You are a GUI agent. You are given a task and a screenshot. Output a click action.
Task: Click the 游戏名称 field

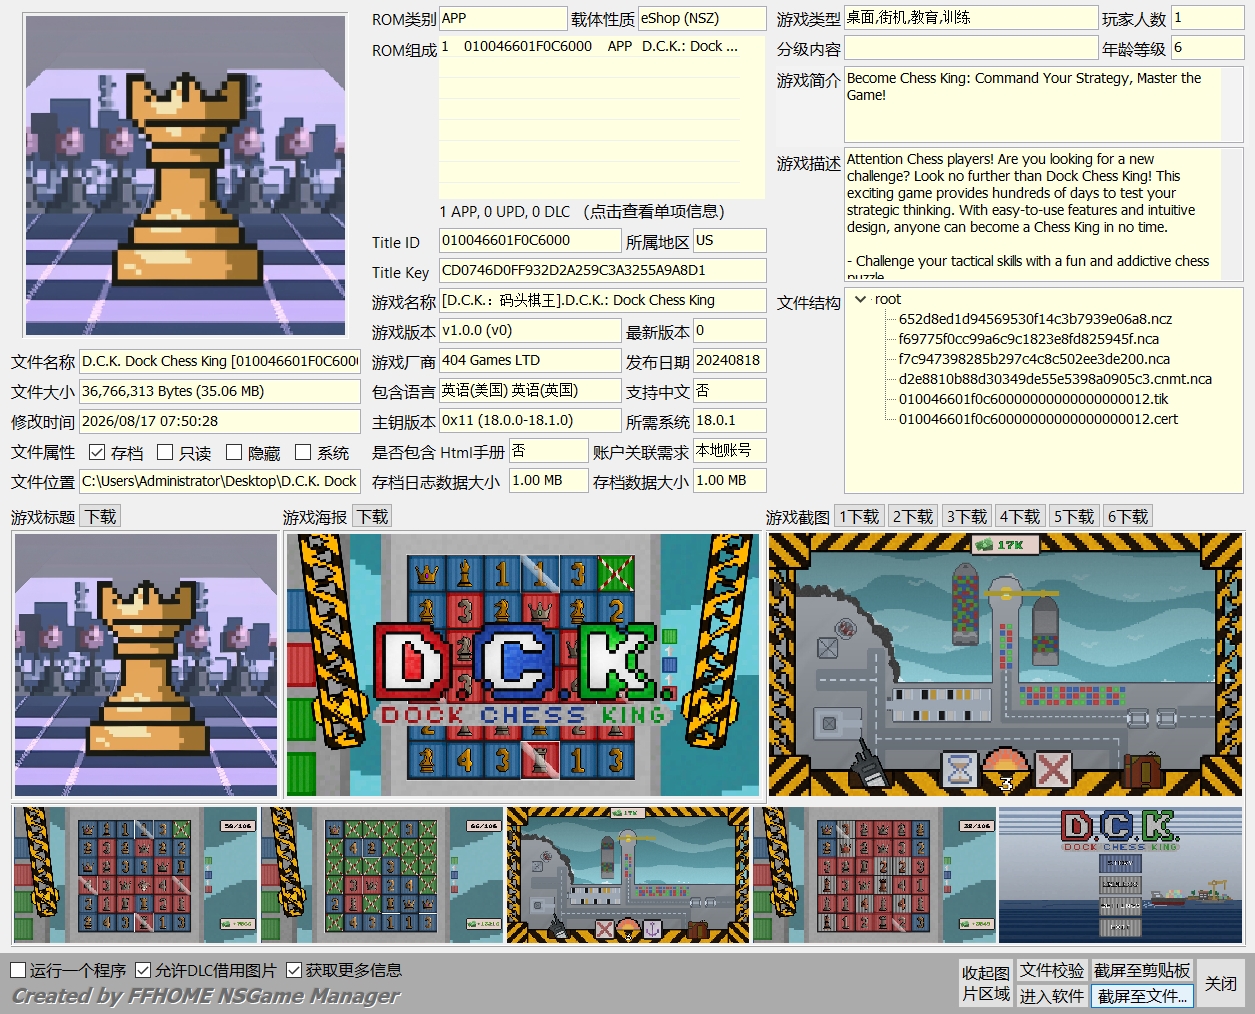(x=602, y=301)
